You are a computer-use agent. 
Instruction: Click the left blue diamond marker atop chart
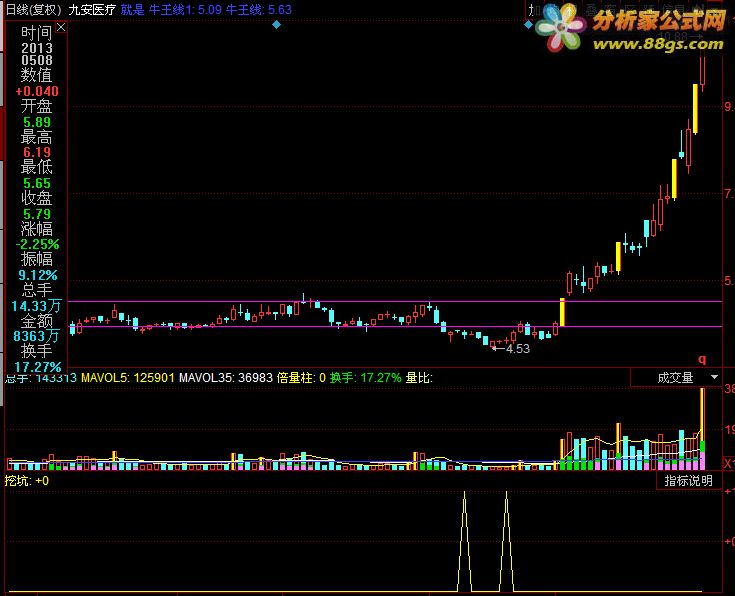point(277,24)
